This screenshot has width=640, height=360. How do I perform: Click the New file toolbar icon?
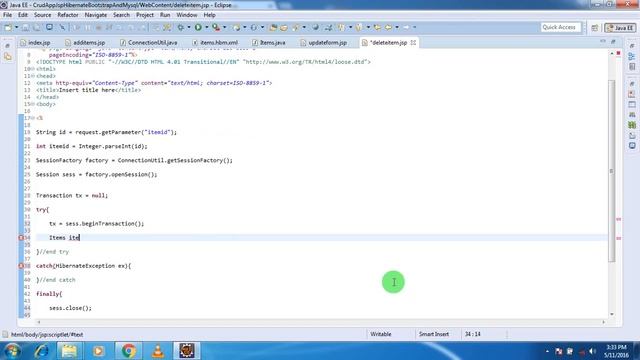8,27
